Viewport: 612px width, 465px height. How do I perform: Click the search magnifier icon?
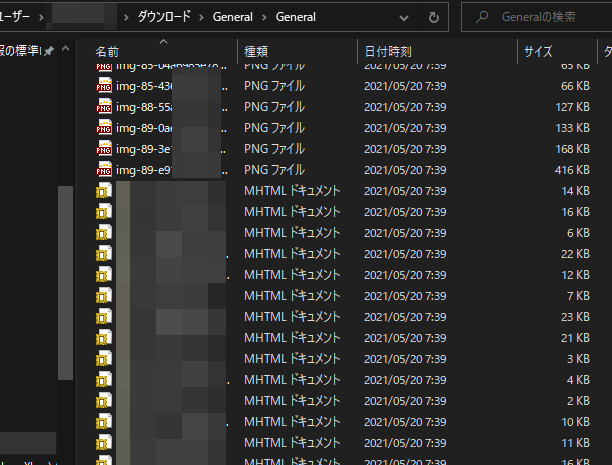pyautogui.click(x=482, y=17)
